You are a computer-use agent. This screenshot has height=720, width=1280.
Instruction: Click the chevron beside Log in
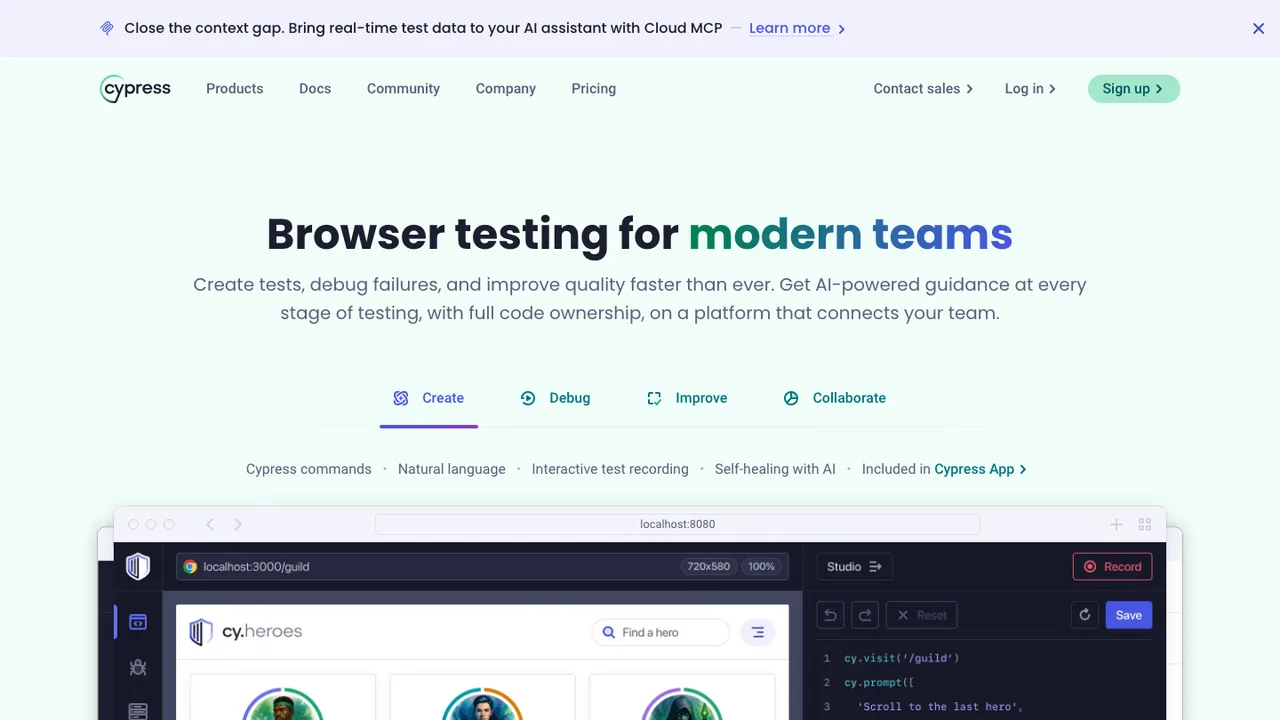point(1052,89)
